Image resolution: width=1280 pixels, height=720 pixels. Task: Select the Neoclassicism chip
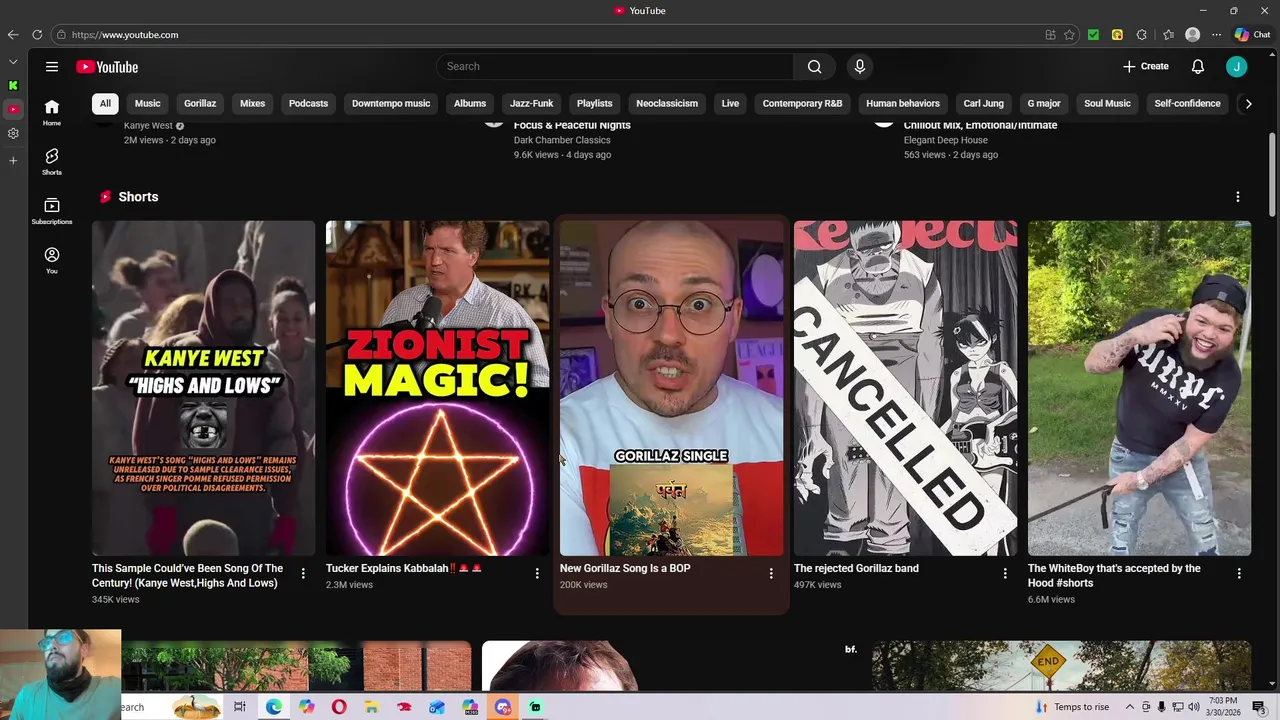667,103
